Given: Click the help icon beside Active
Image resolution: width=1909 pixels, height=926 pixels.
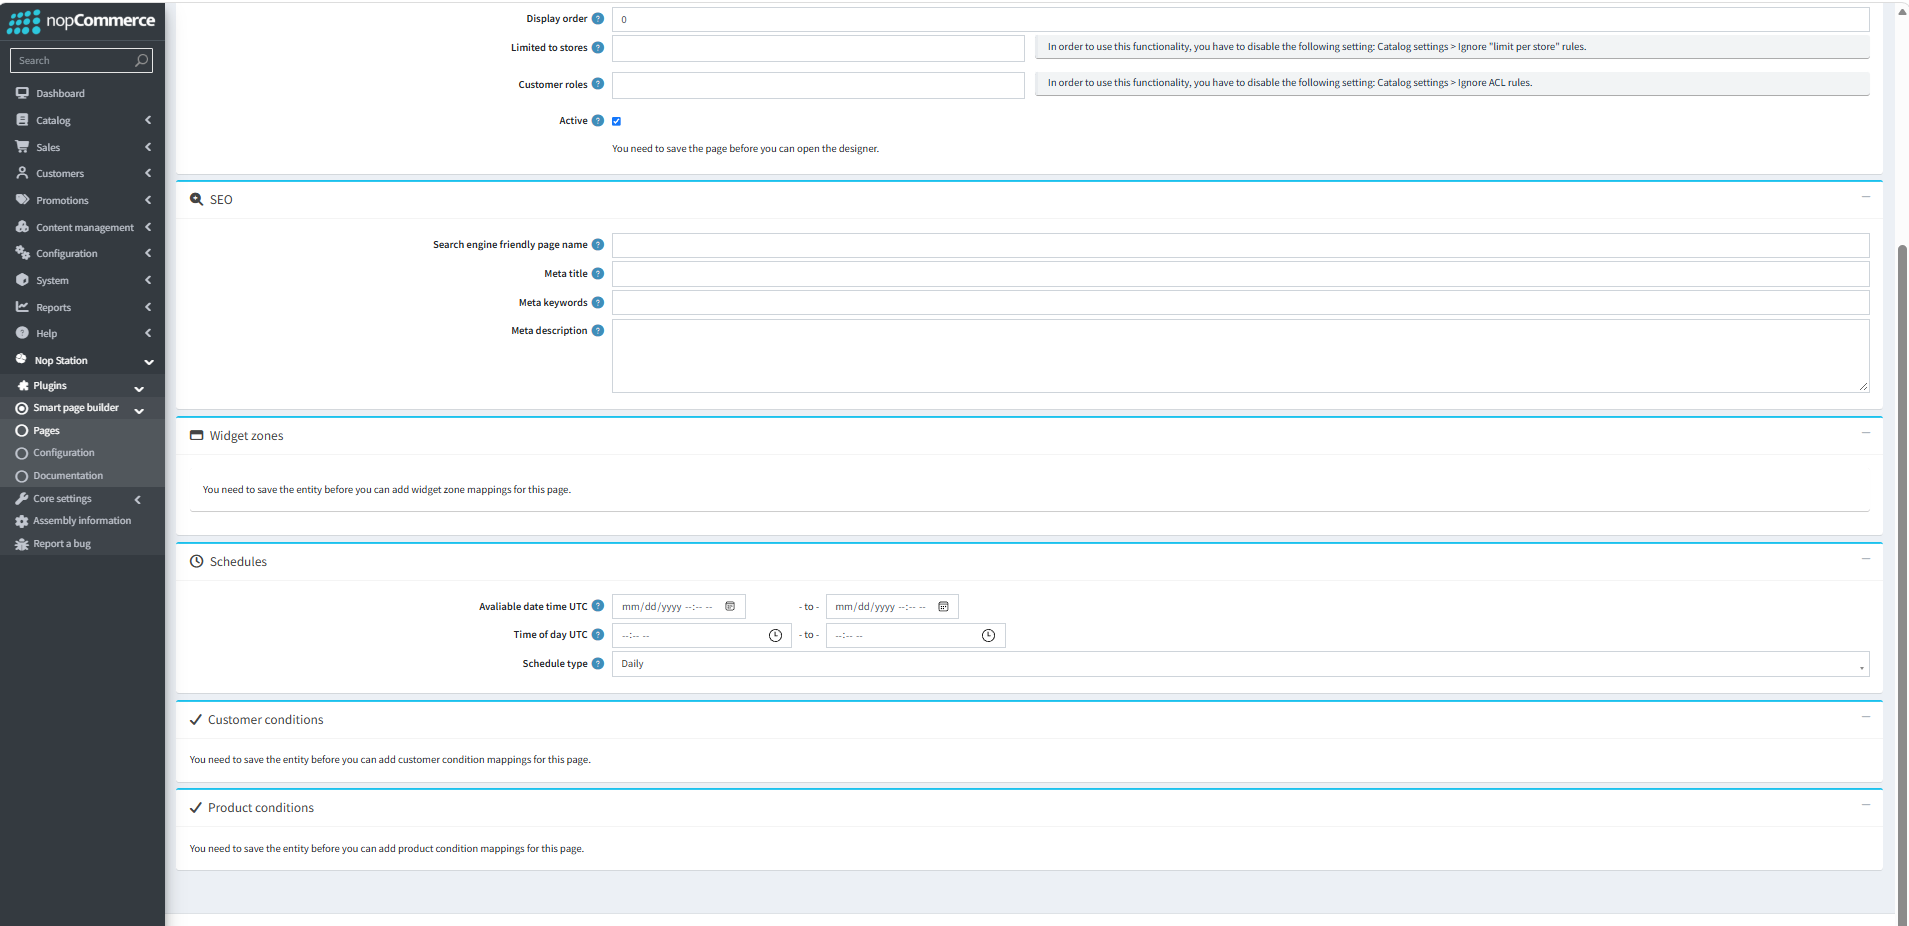Looking at the screenshot, I should (598, 121).
